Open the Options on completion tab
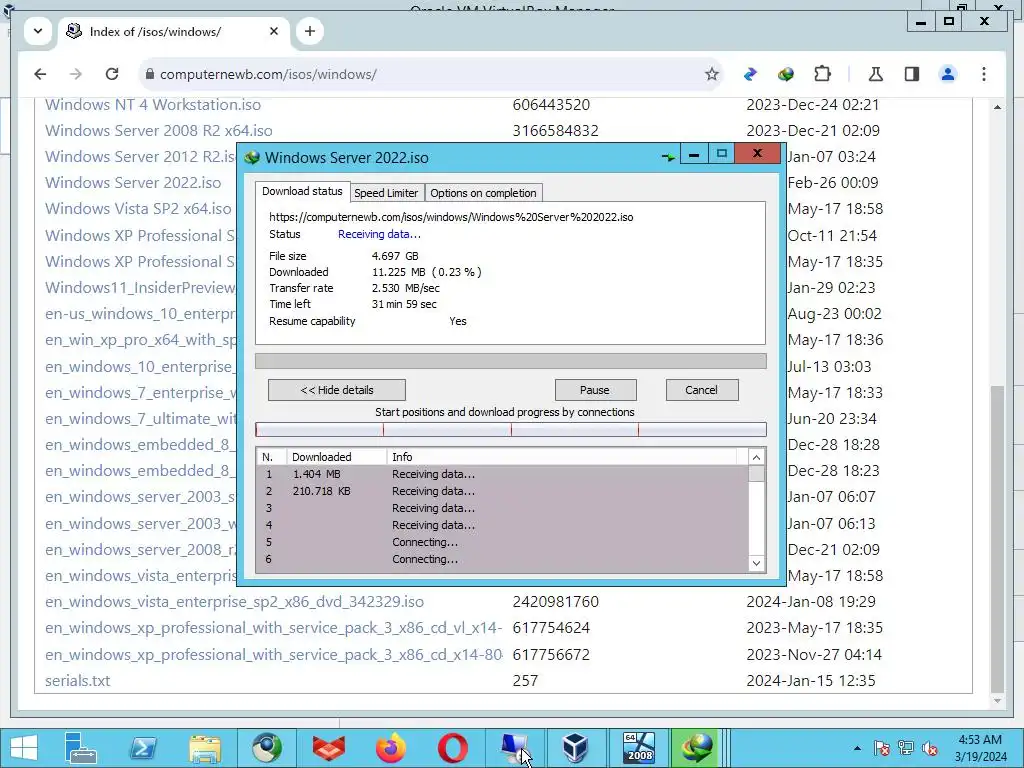Image resolution: width=1024 pixels, height=768 pixels. click(x=483, y=193)
